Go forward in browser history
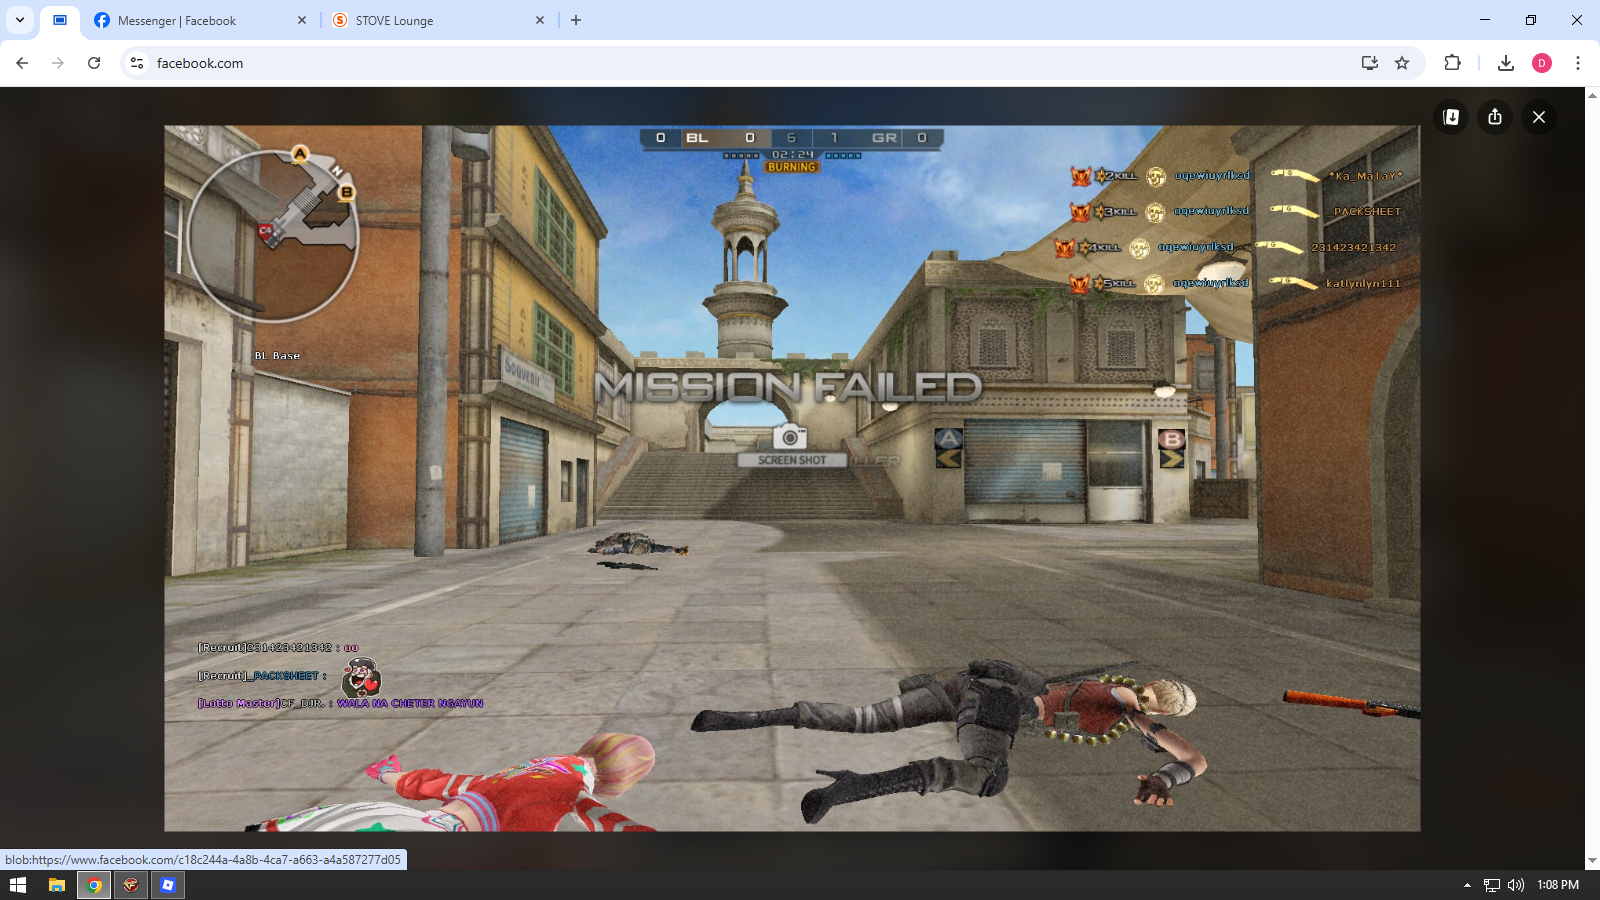This screenshot has height=900, width=1600. [58, 63]
